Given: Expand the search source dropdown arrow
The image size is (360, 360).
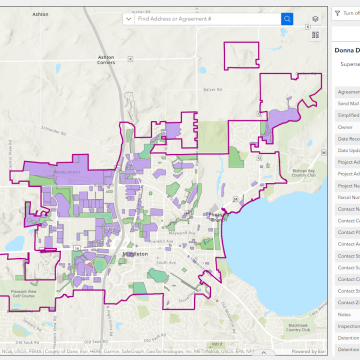Looking at the screenshot, I should [128, 19].
